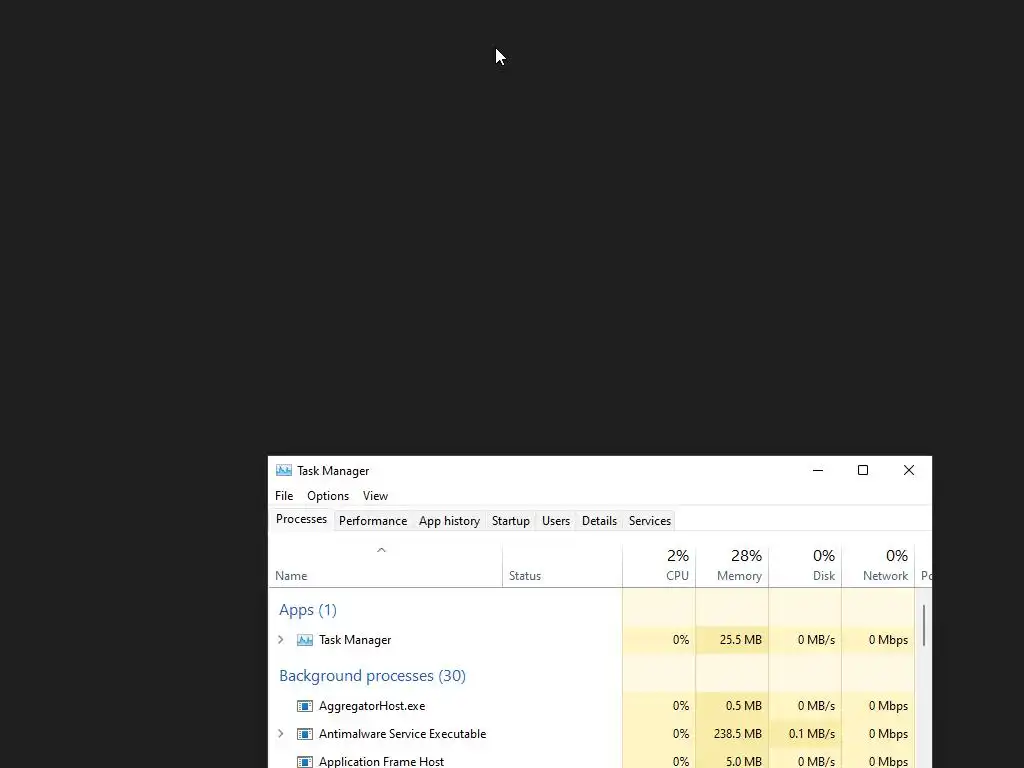Click the Antimalware Service Executable icon
Viewport: 1024px width, 768px height.
[304, 734]
